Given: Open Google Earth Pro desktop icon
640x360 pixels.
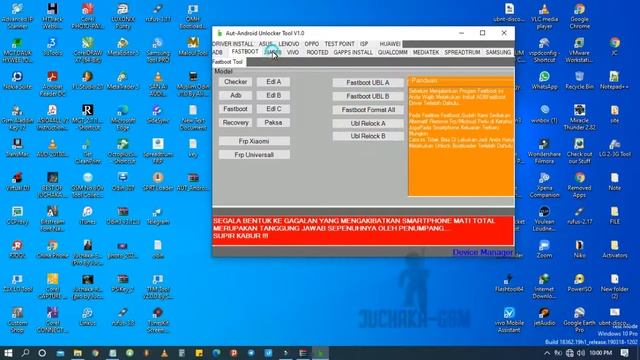Looking at the screenshot, I should (x=579, y=320).
